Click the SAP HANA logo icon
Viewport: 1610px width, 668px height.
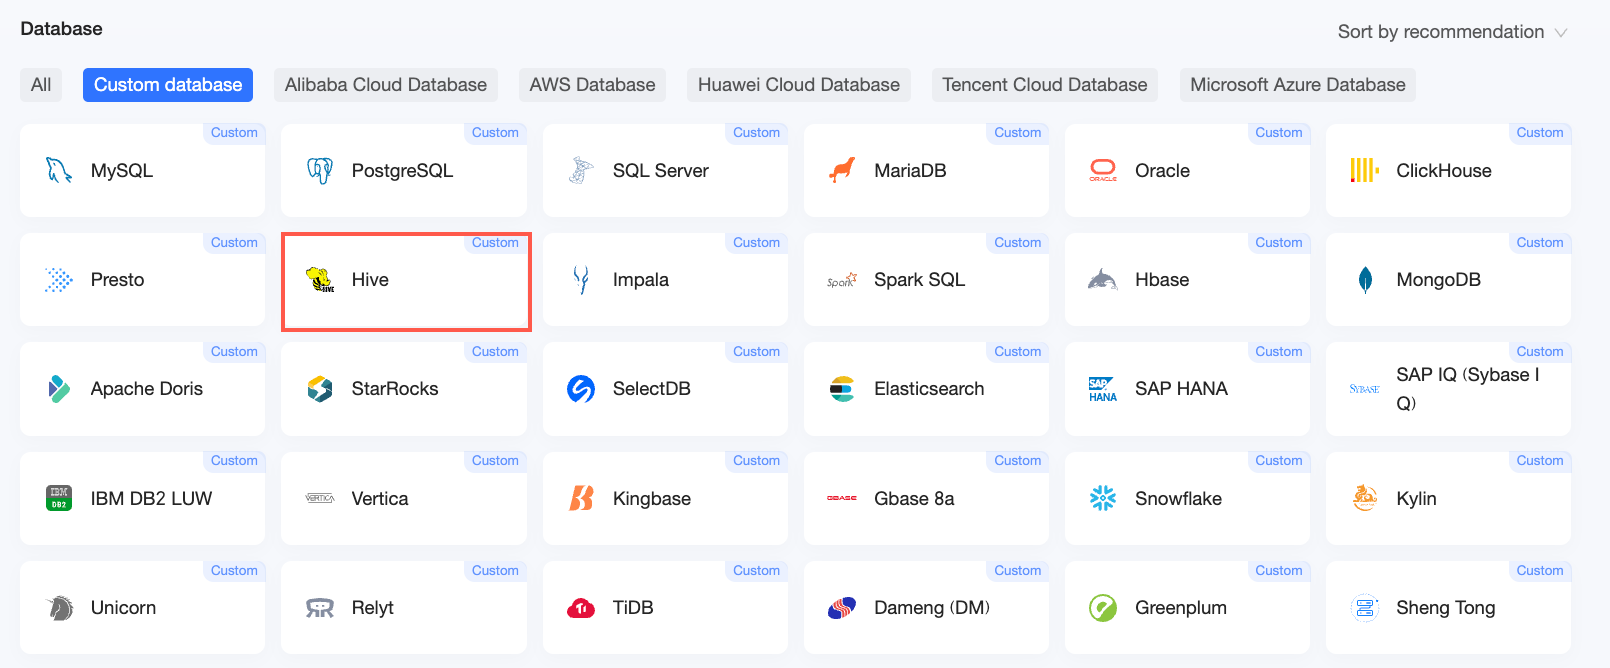point(1103,389)
